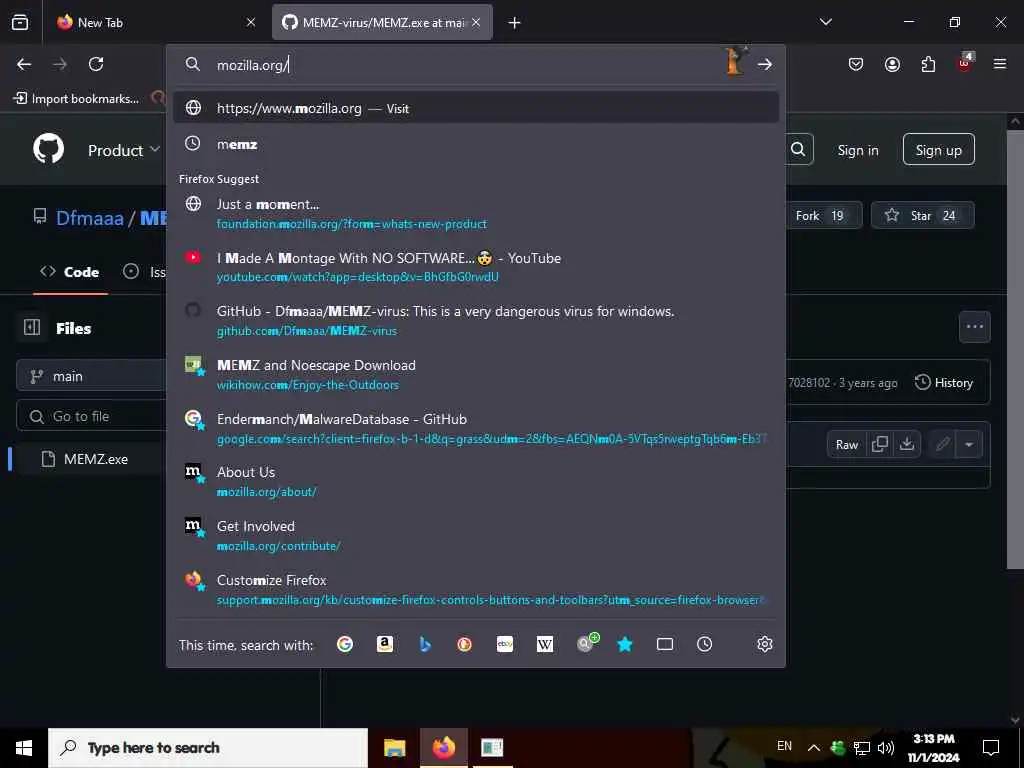
Task: Visit https://www.mozilla.org suggestion
Action: 476,108
